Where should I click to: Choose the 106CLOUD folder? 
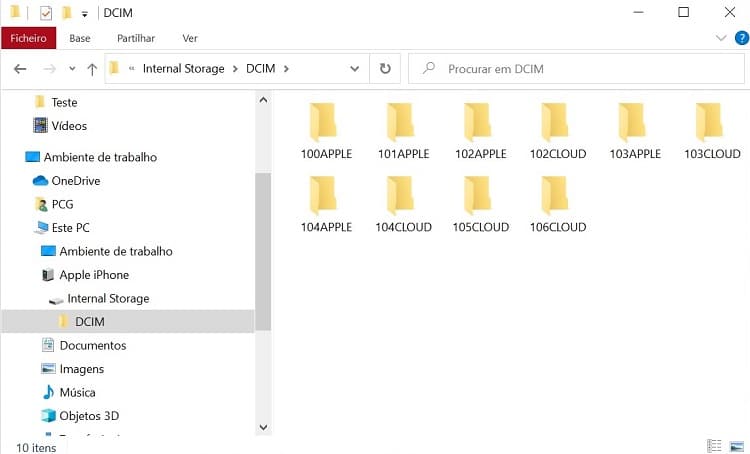(x=558, y=205)
